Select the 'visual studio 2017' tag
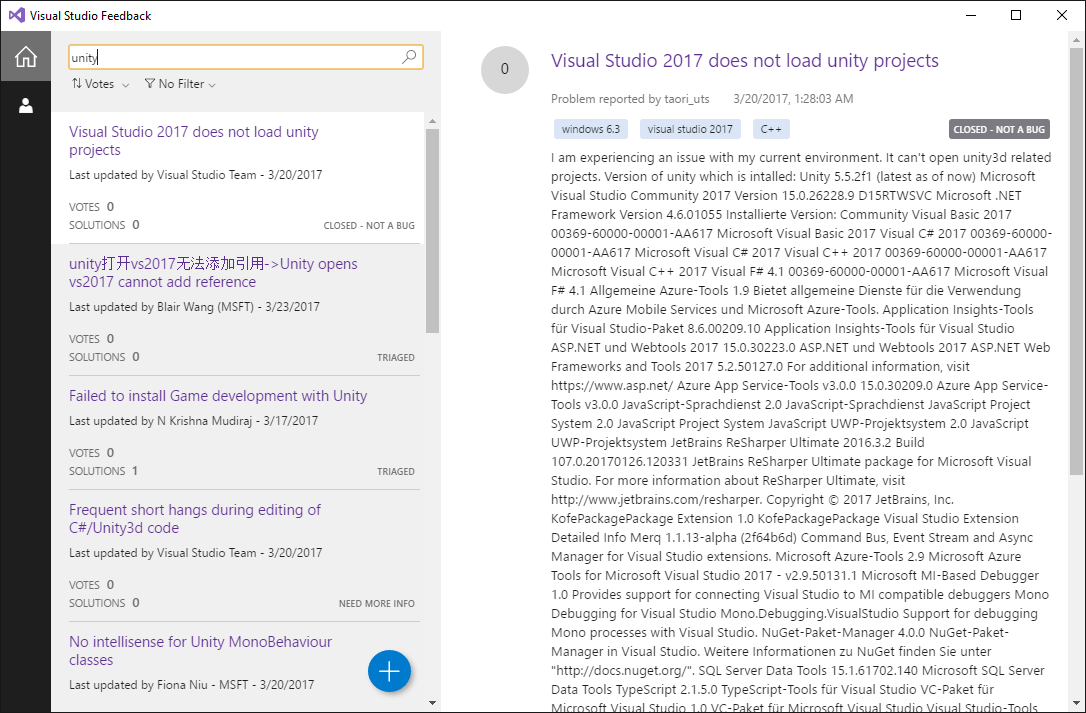 690,129
